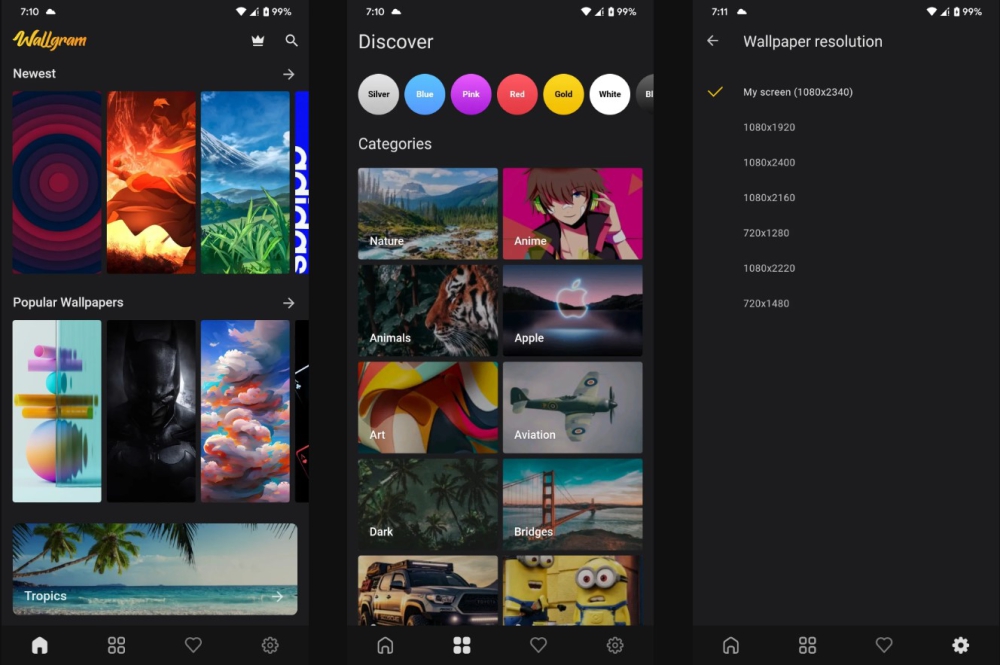Tap the categories grid icon on the Wallpaper resolution screen

tap(807, 645)
